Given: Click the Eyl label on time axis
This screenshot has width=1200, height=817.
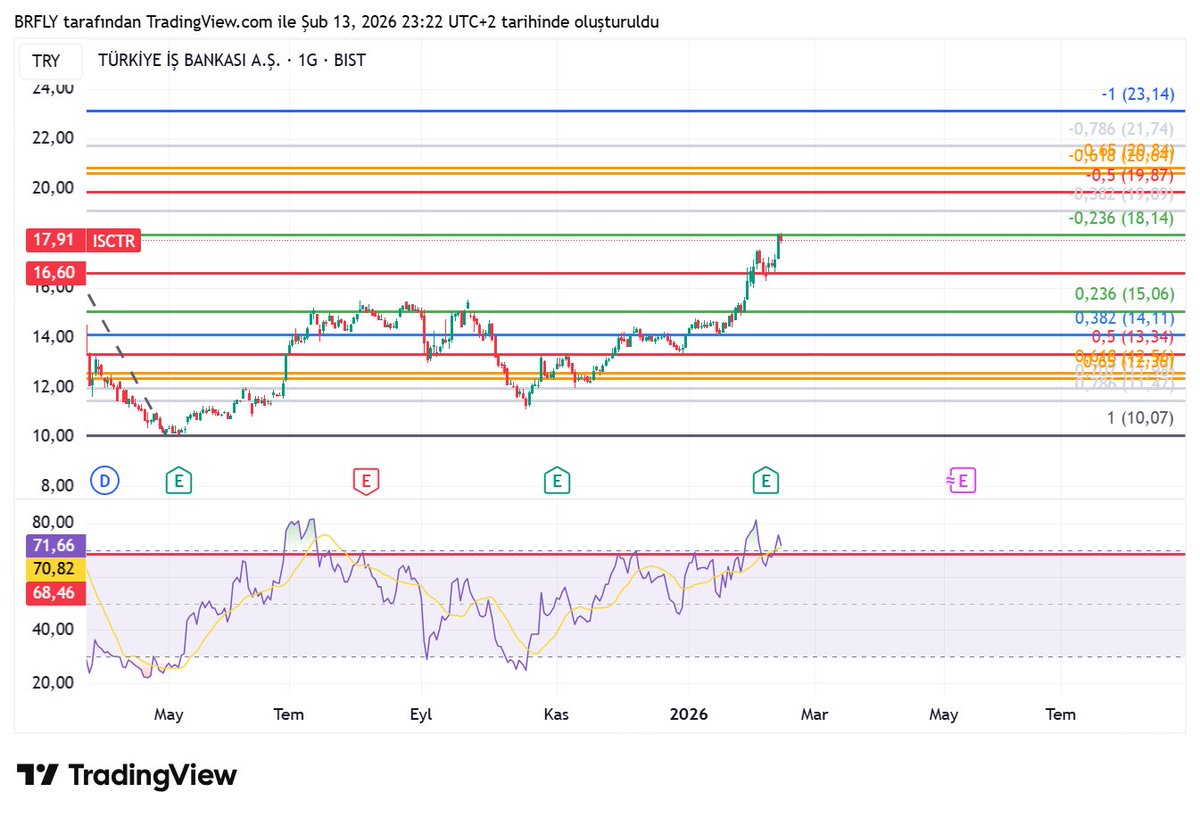Looking at the screenshot, I should (x=421, y=714).
